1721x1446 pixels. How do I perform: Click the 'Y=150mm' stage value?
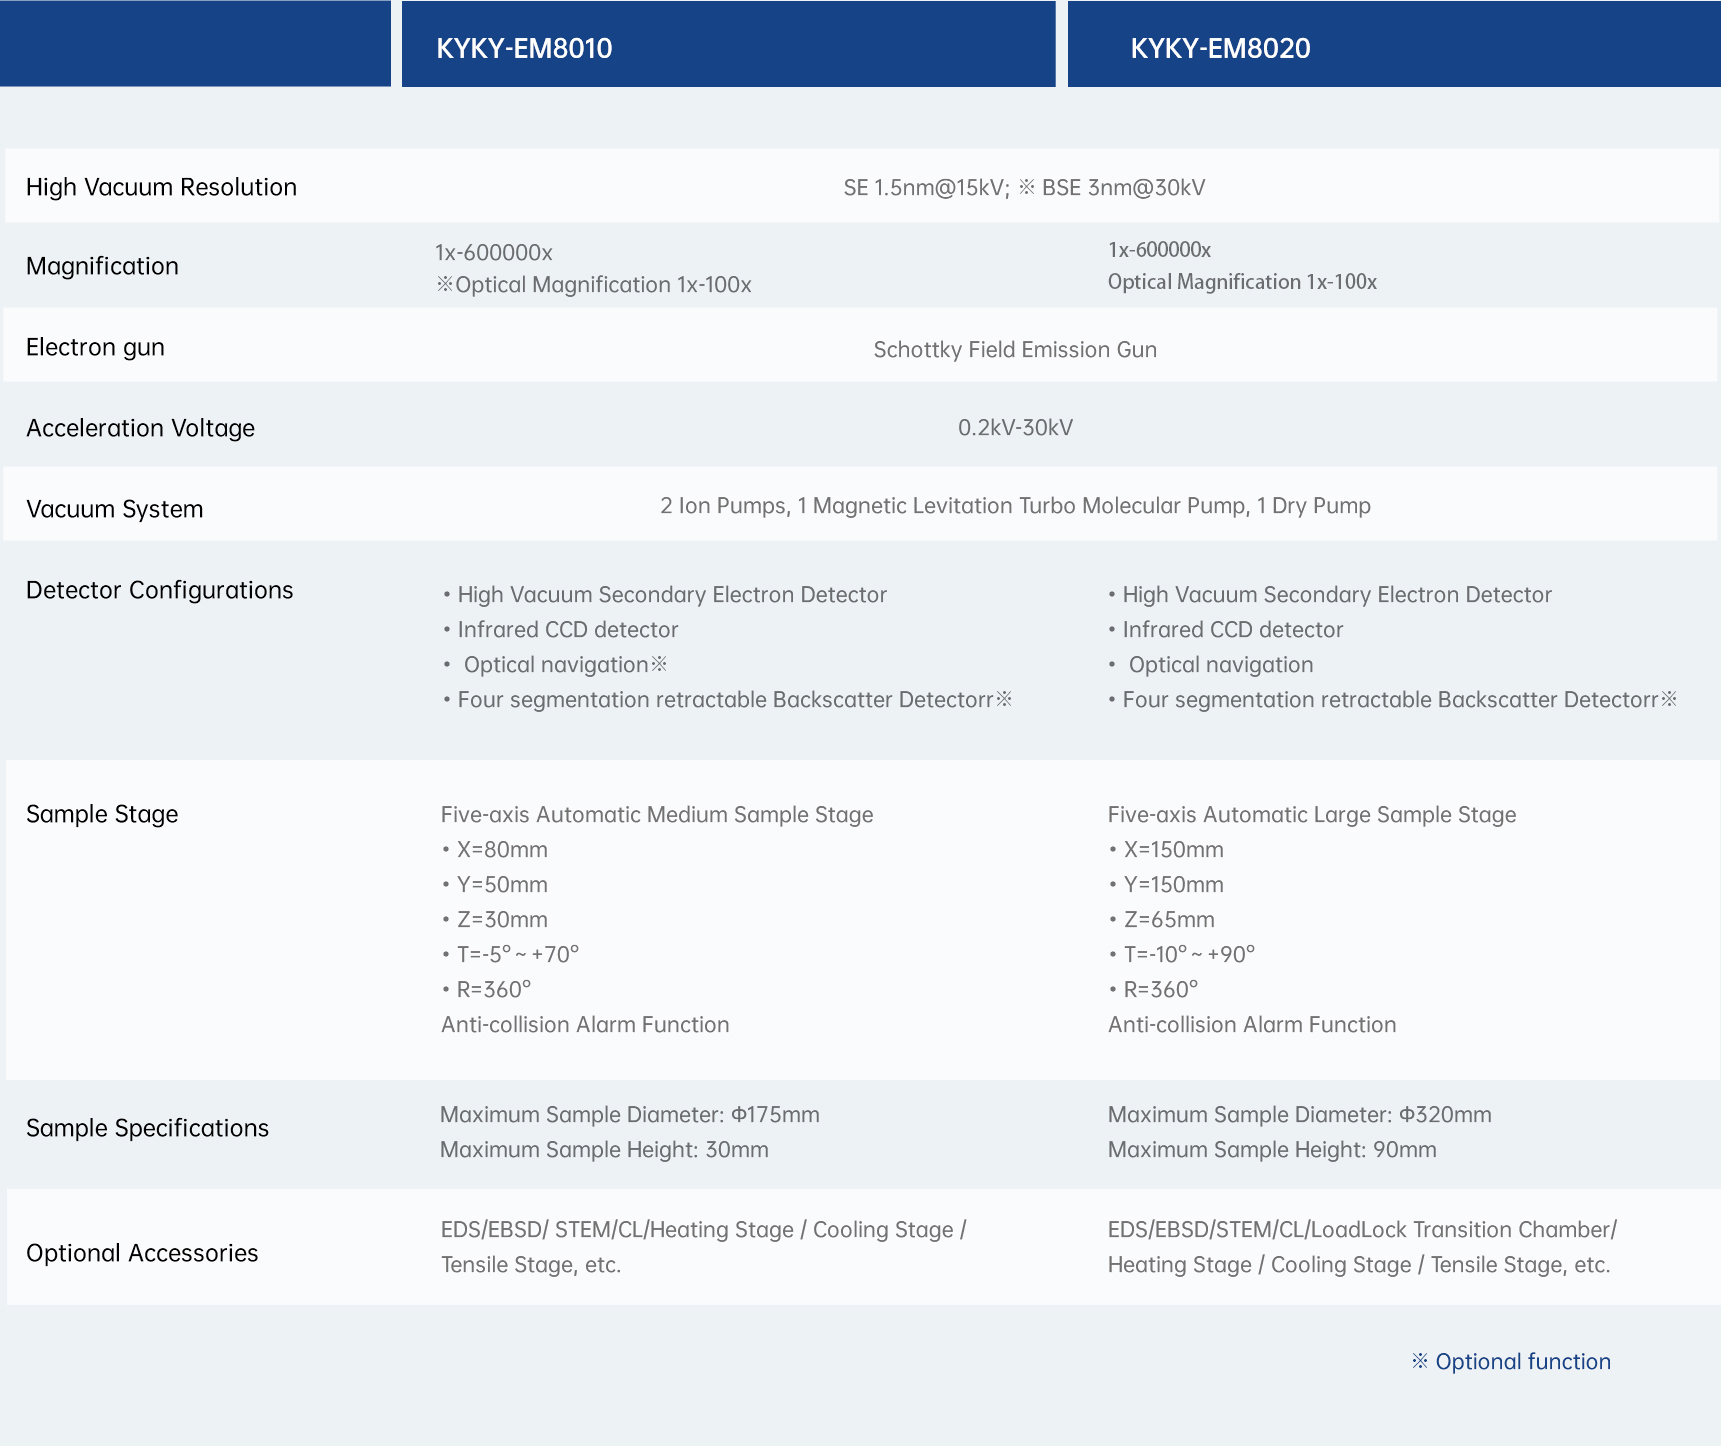coord(1167,885)
